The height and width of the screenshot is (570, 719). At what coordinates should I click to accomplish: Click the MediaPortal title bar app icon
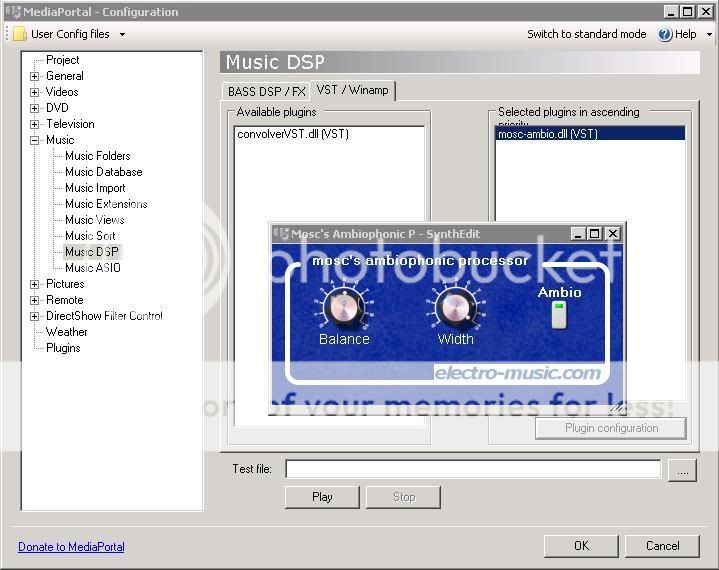(x=13, y=12)
